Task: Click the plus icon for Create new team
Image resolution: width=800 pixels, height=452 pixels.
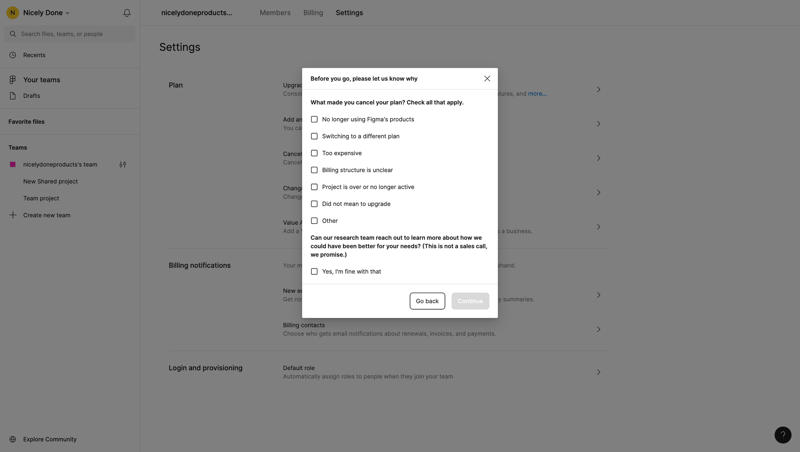Action: [x=13, y=215]
